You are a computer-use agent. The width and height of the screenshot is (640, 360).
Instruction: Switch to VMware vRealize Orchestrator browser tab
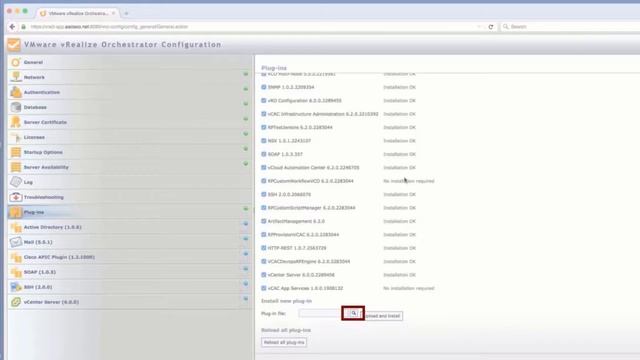[x=78, y=13]
